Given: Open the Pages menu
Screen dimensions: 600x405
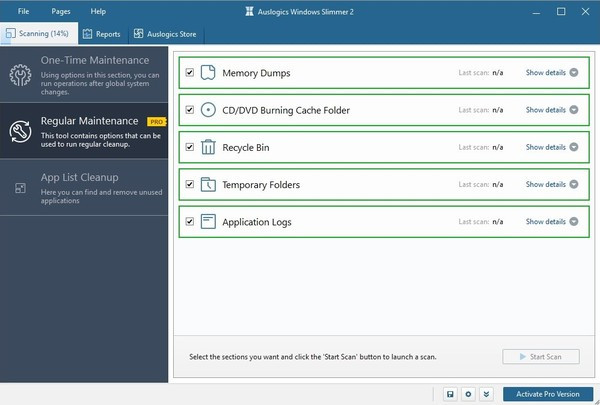Looking at the screenshot, I should 60,11.
